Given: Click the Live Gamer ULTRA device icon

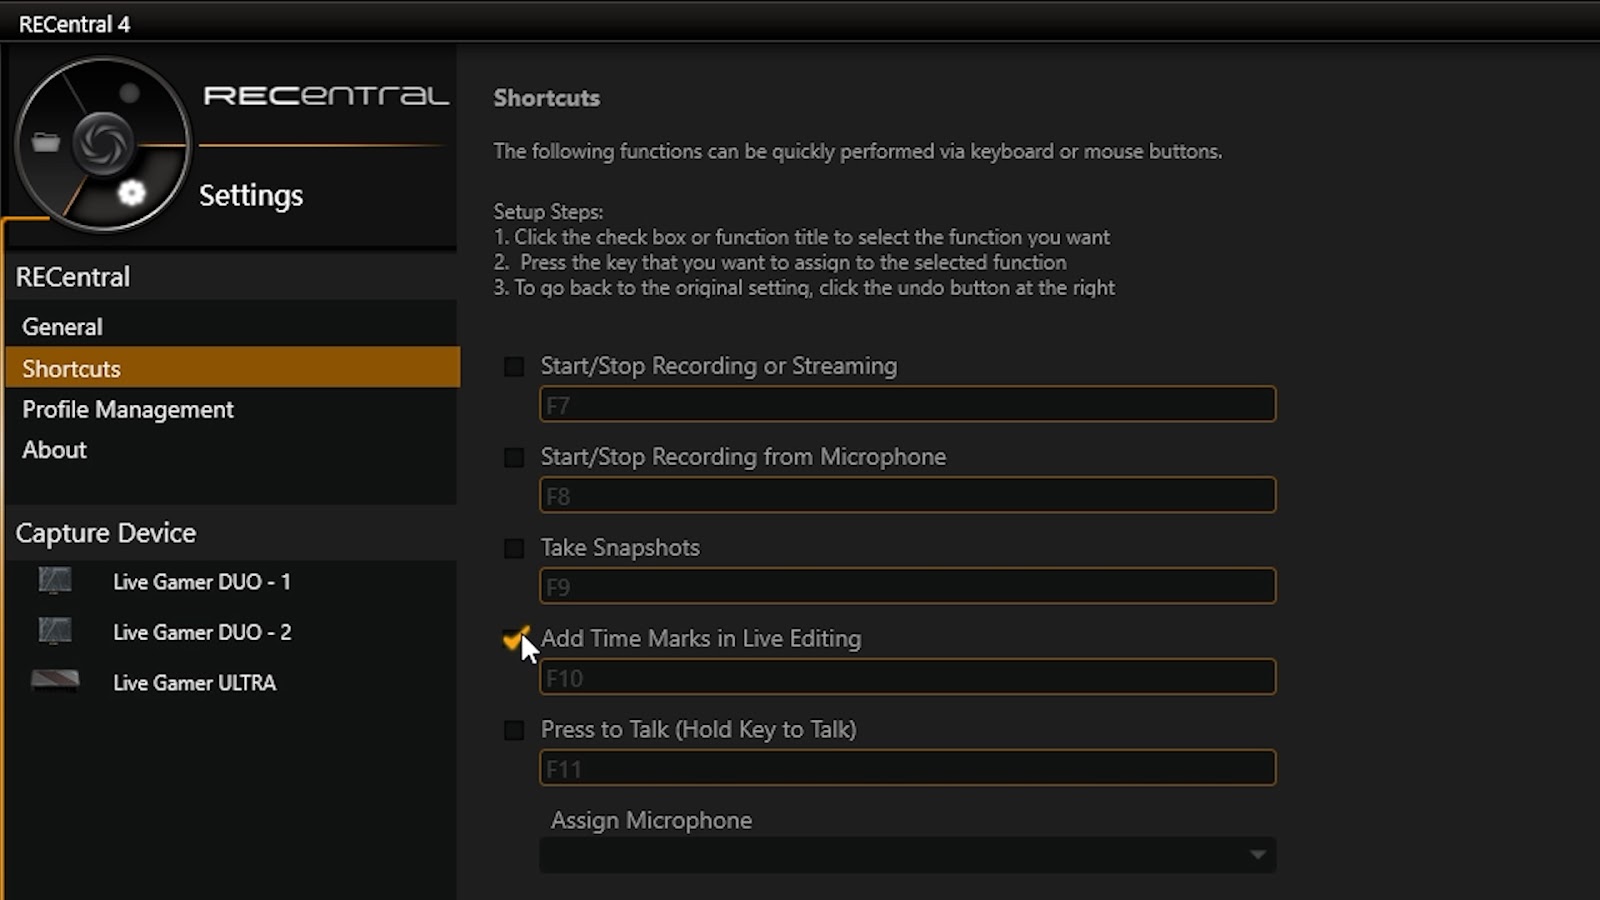Looking at the screenshot, I should 55,681.
